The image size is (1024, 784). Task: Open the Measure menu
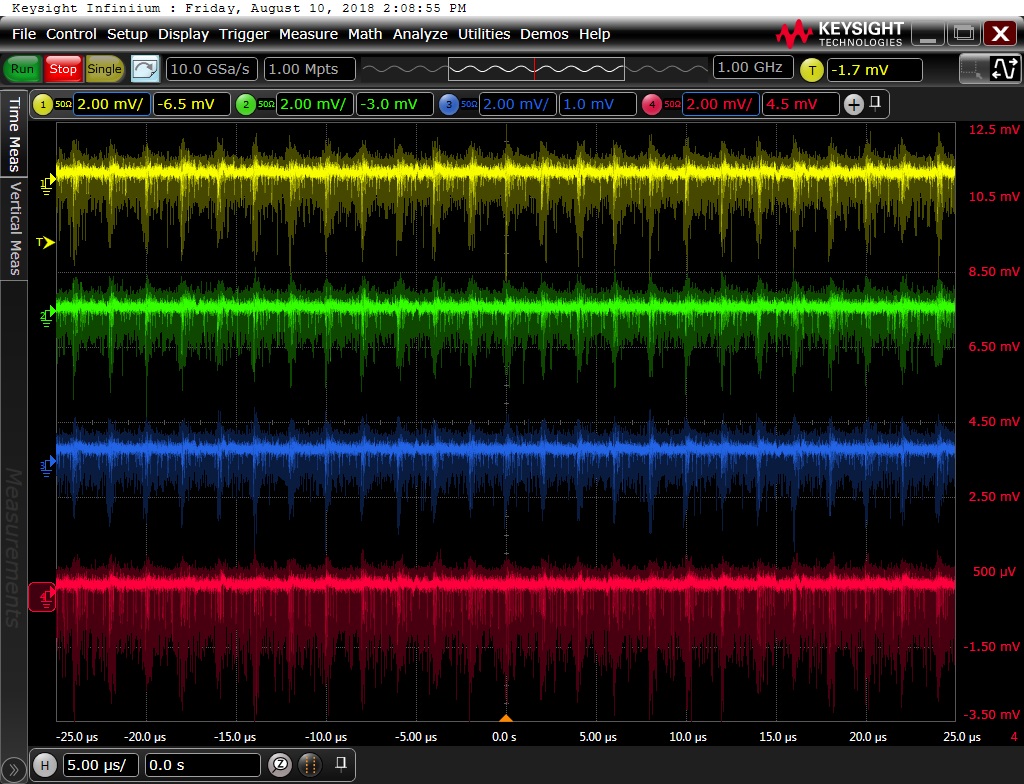(x=308, y=34)
